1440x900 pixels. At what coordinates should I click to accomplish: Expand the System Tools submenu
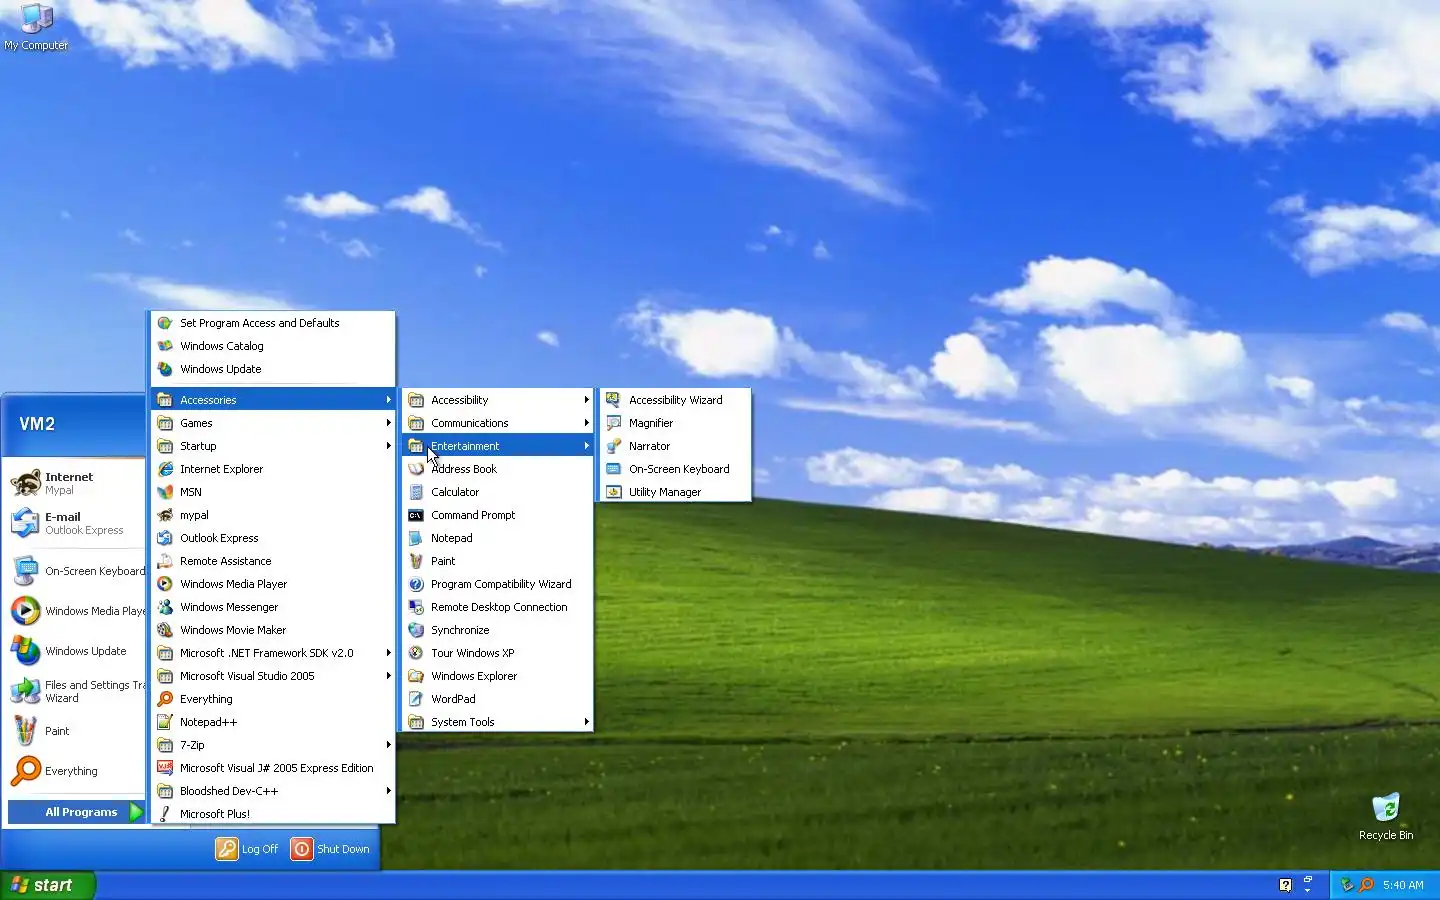tap(498, 722)
